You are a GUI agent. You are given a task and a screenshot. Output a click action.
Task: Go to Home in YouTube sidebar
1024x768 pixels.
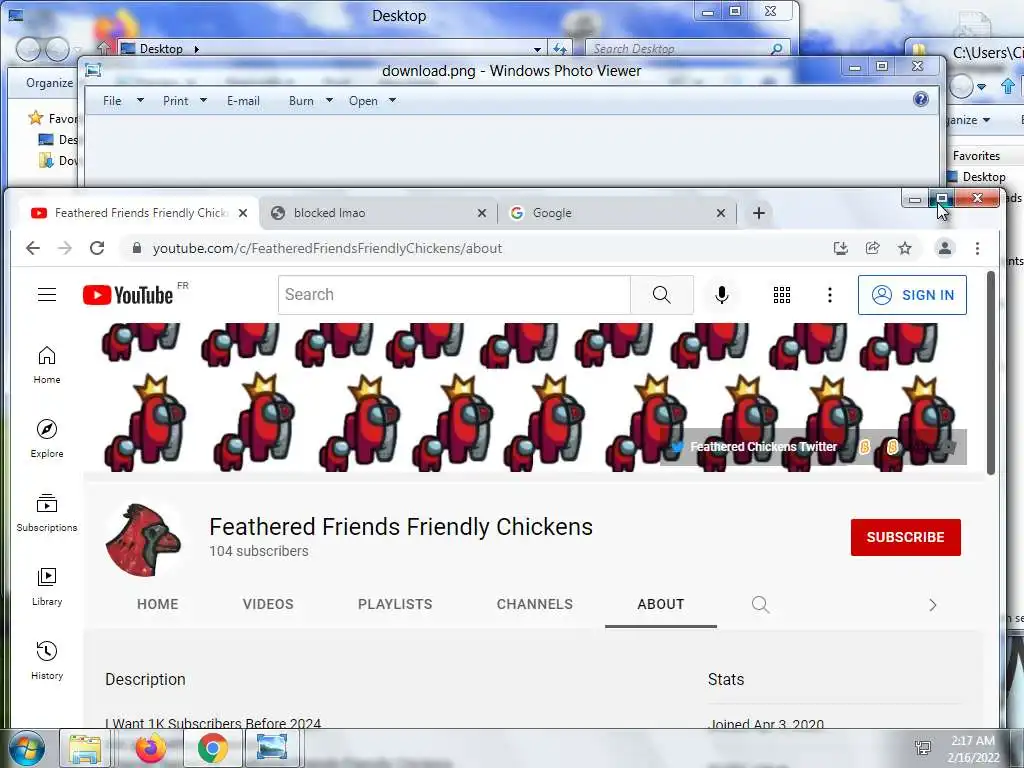[x=47, y=365]
